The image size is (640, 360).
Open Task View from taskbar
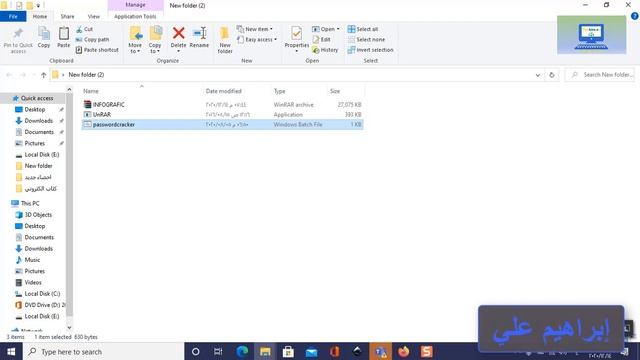click(218, 351)
